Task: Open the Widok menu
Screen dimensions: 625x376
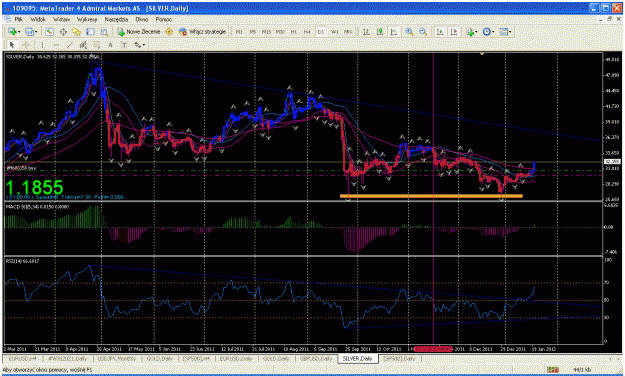Action: click(x=38, y=19)
